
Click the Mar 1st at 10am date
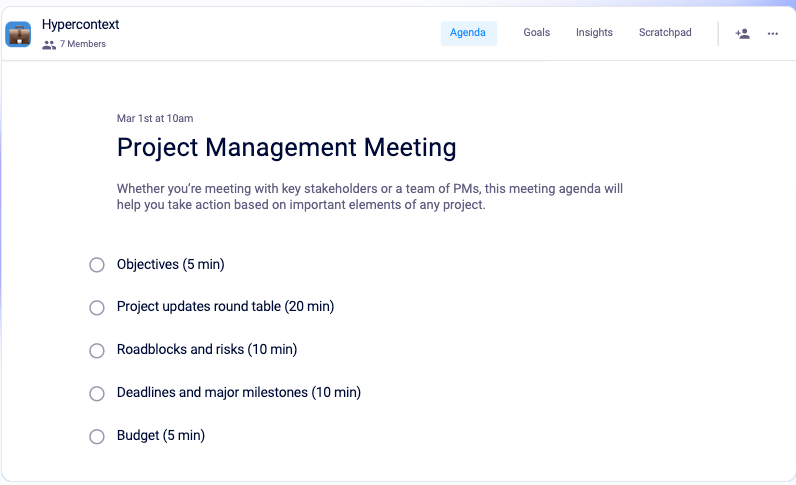click(x=155, y=118)
